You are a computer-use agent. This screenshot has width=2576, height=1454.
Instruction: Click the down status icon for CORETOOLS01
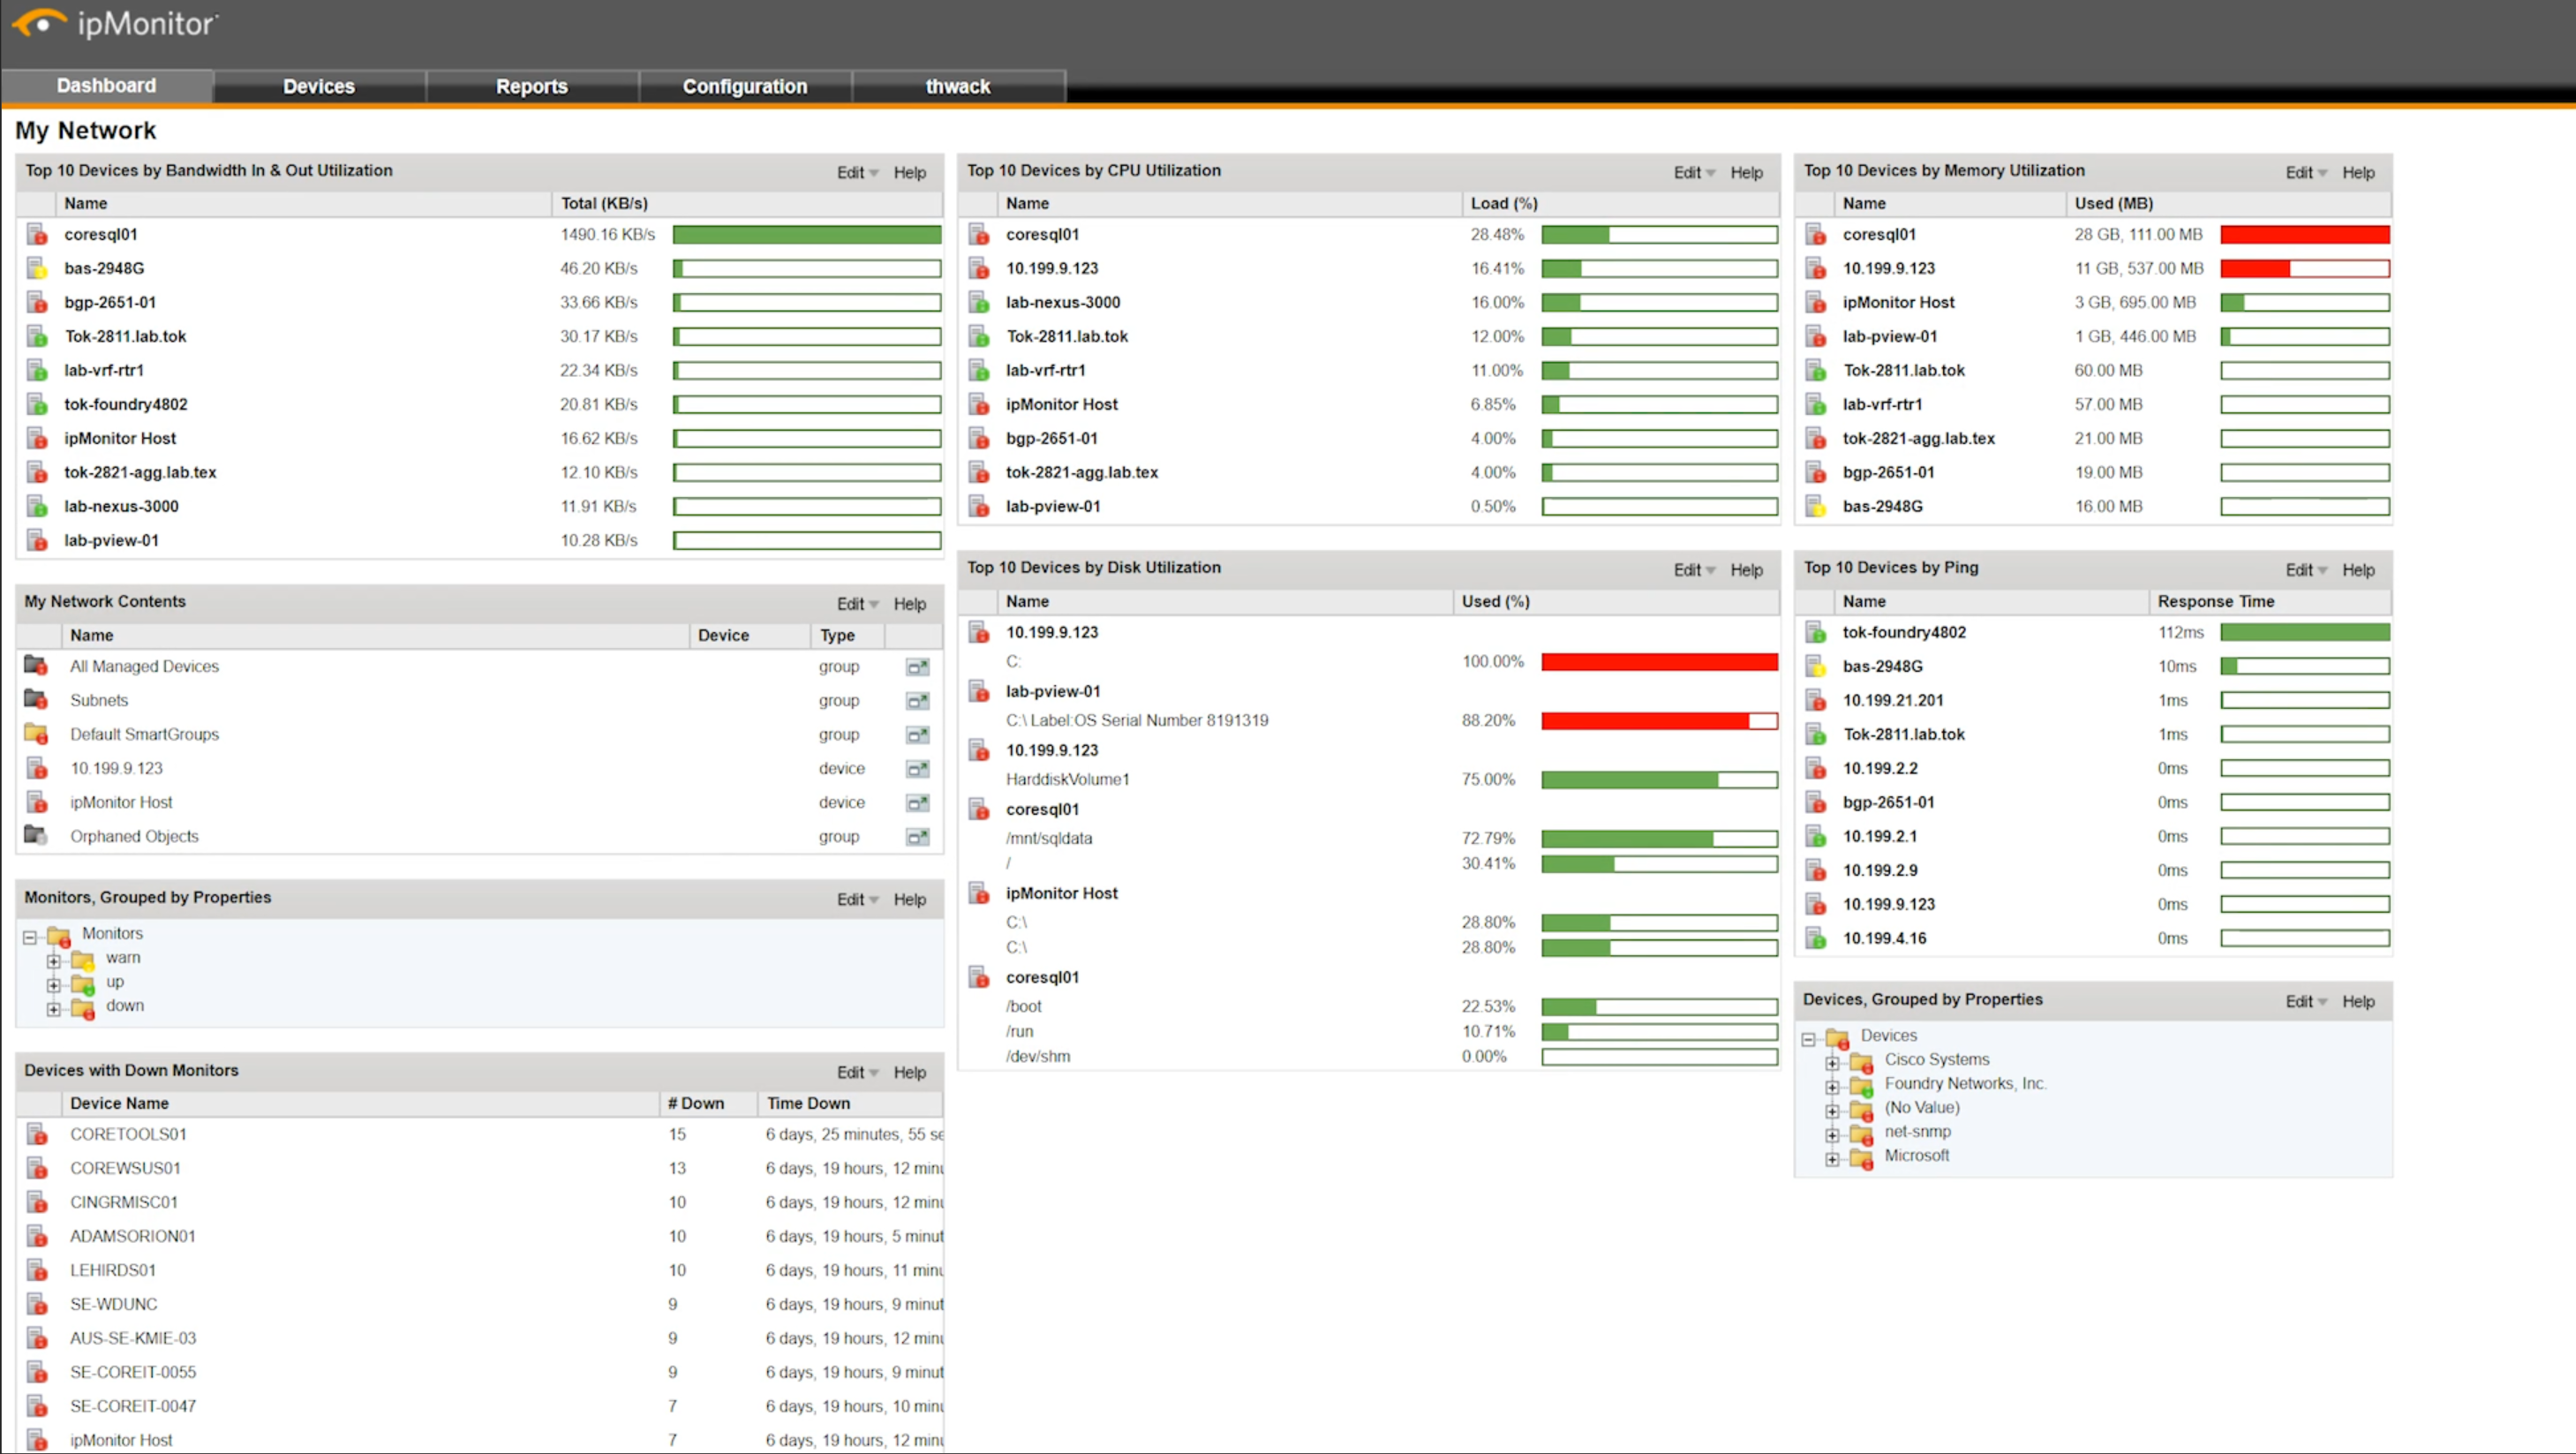click(x=36, y=1134)
